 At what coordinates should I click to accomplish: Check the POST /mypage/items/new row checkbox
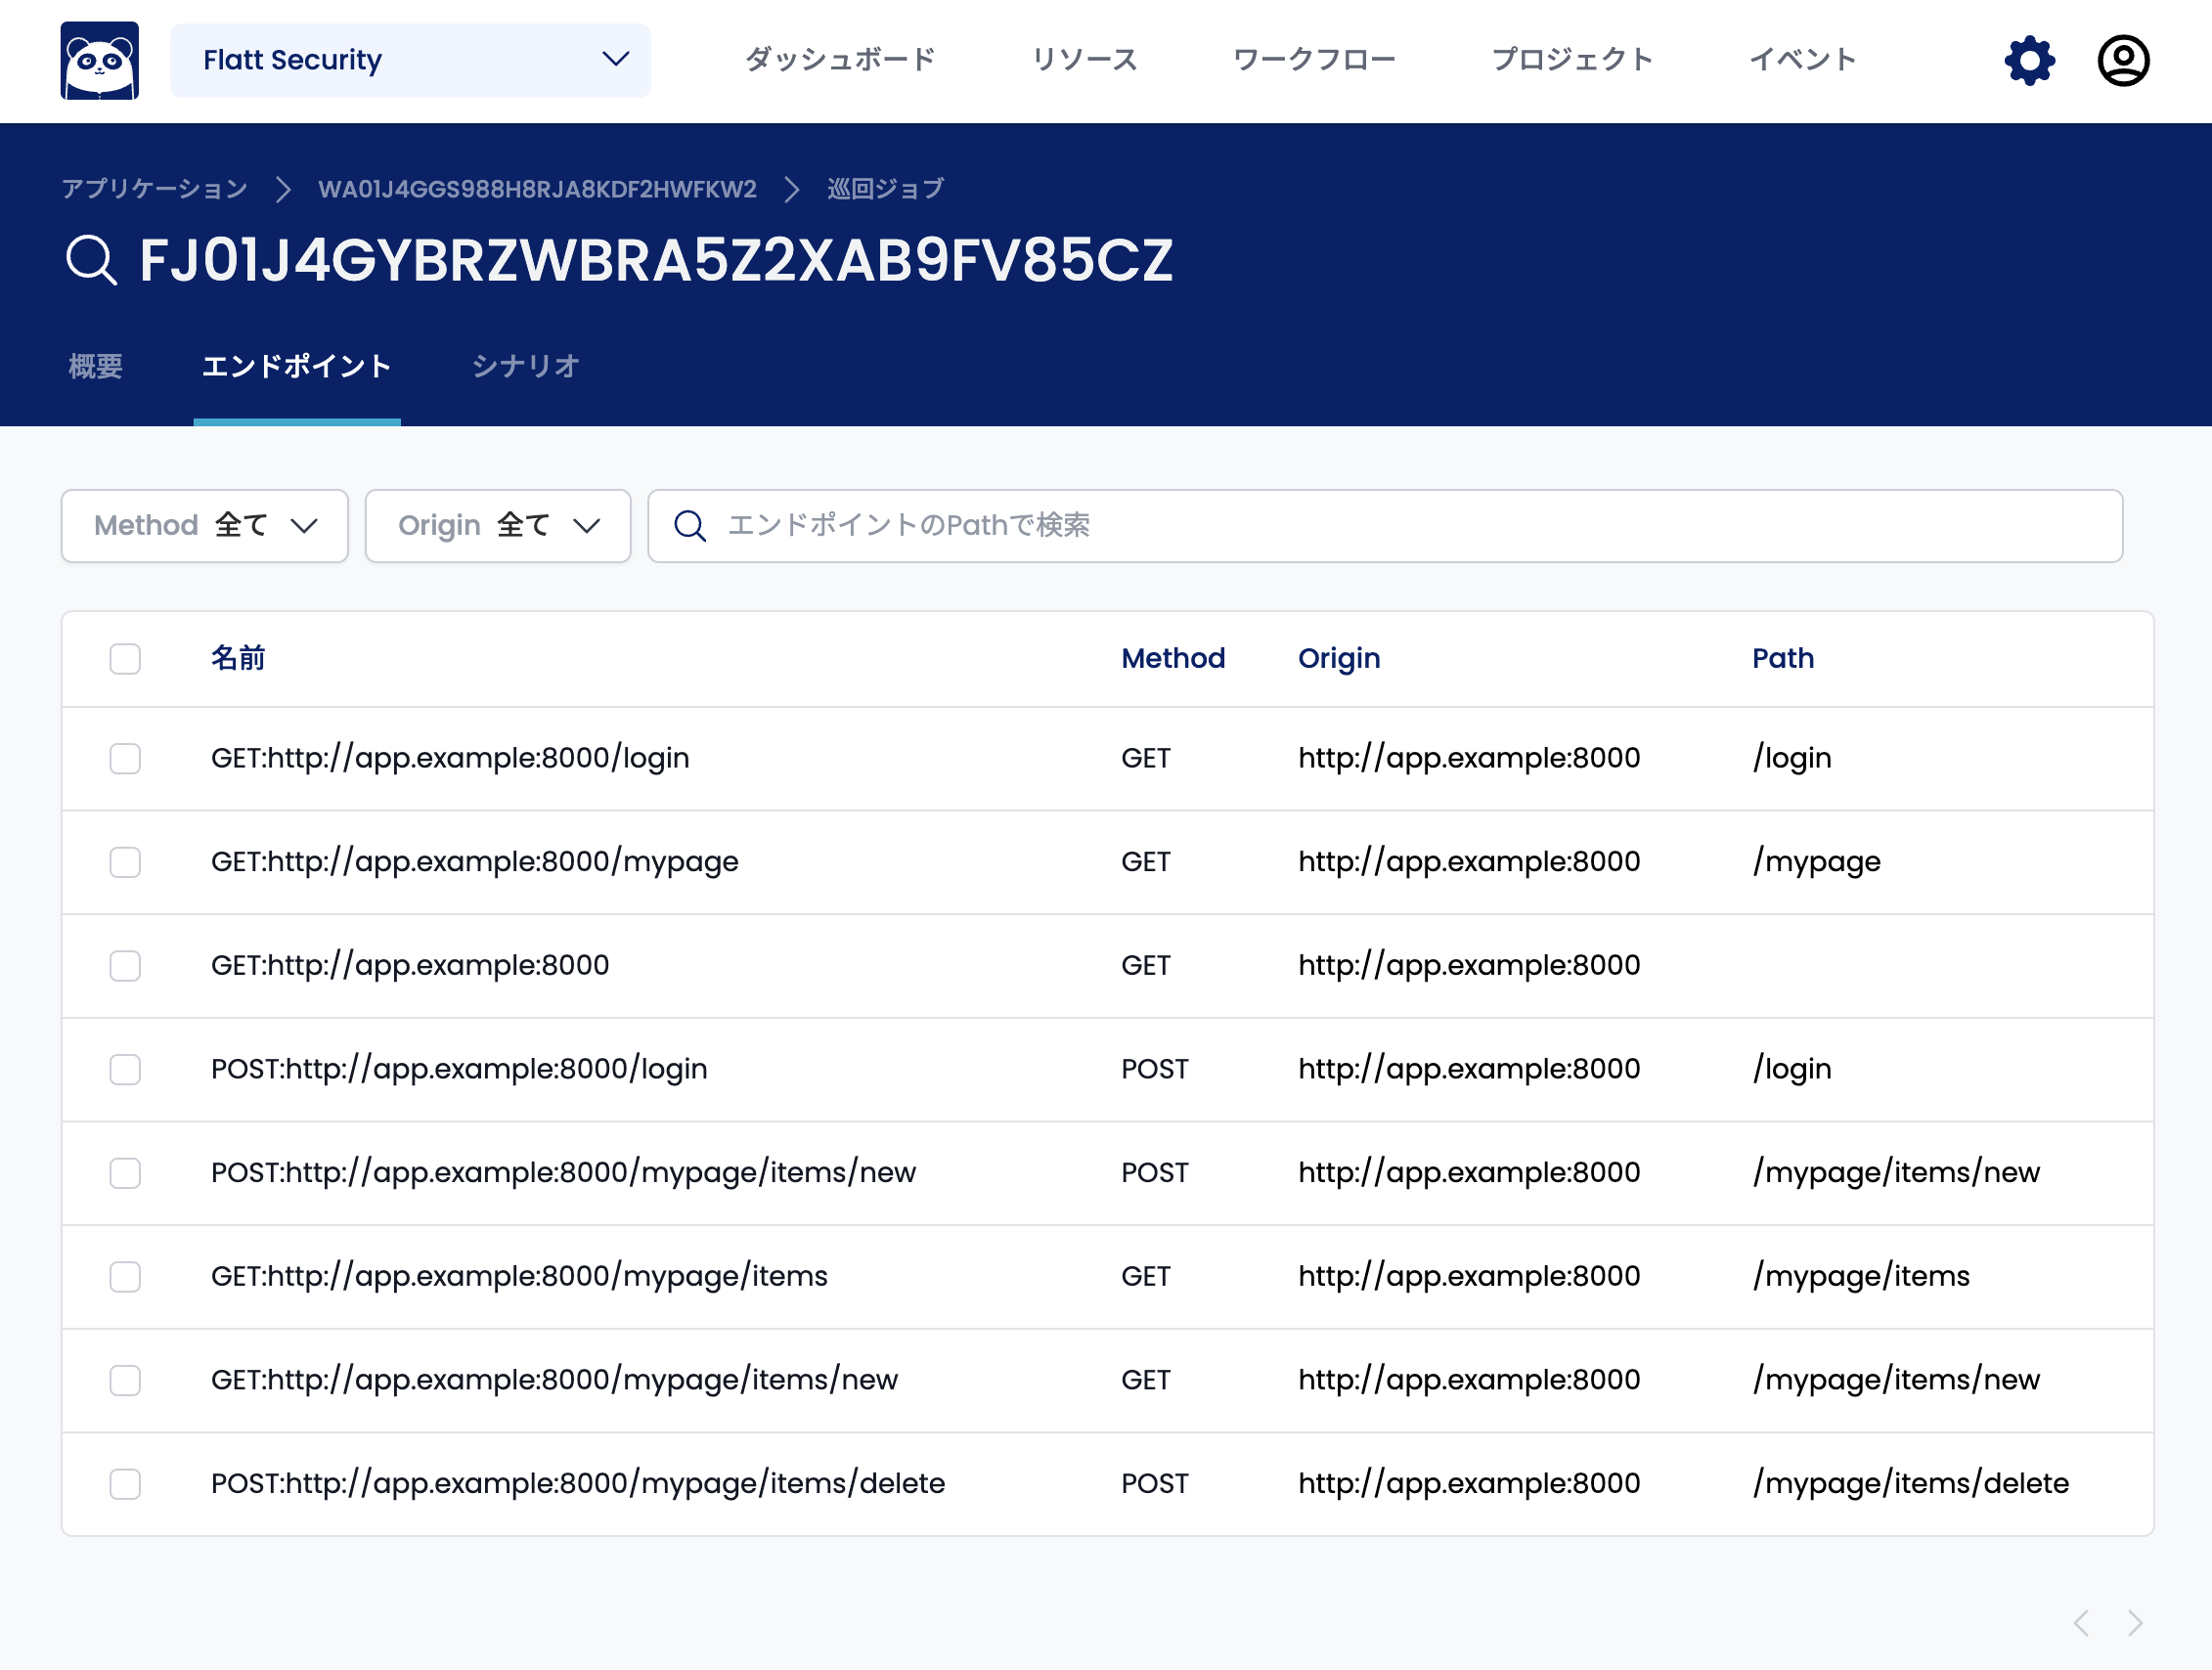125,1173
